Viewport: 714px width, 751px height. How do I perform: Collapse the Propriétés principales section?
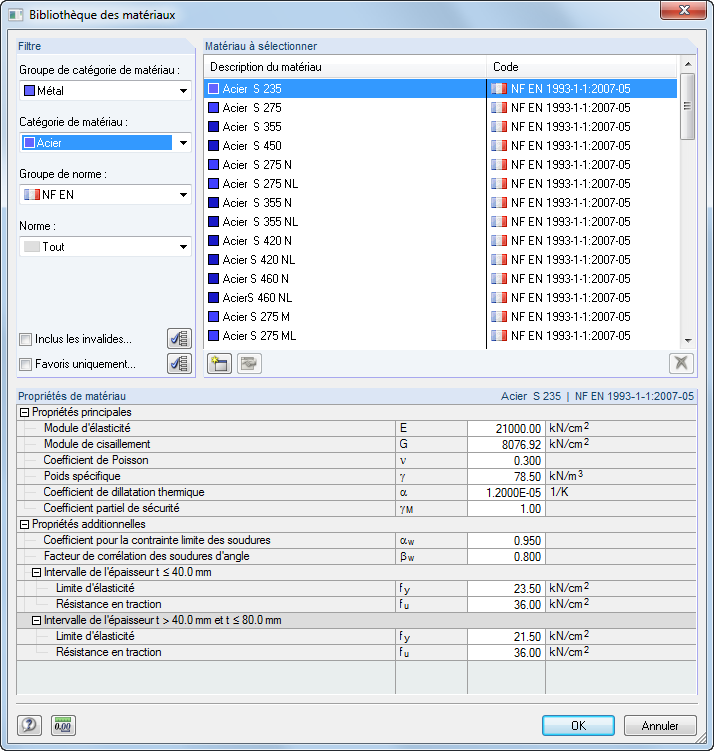[24, 412]
